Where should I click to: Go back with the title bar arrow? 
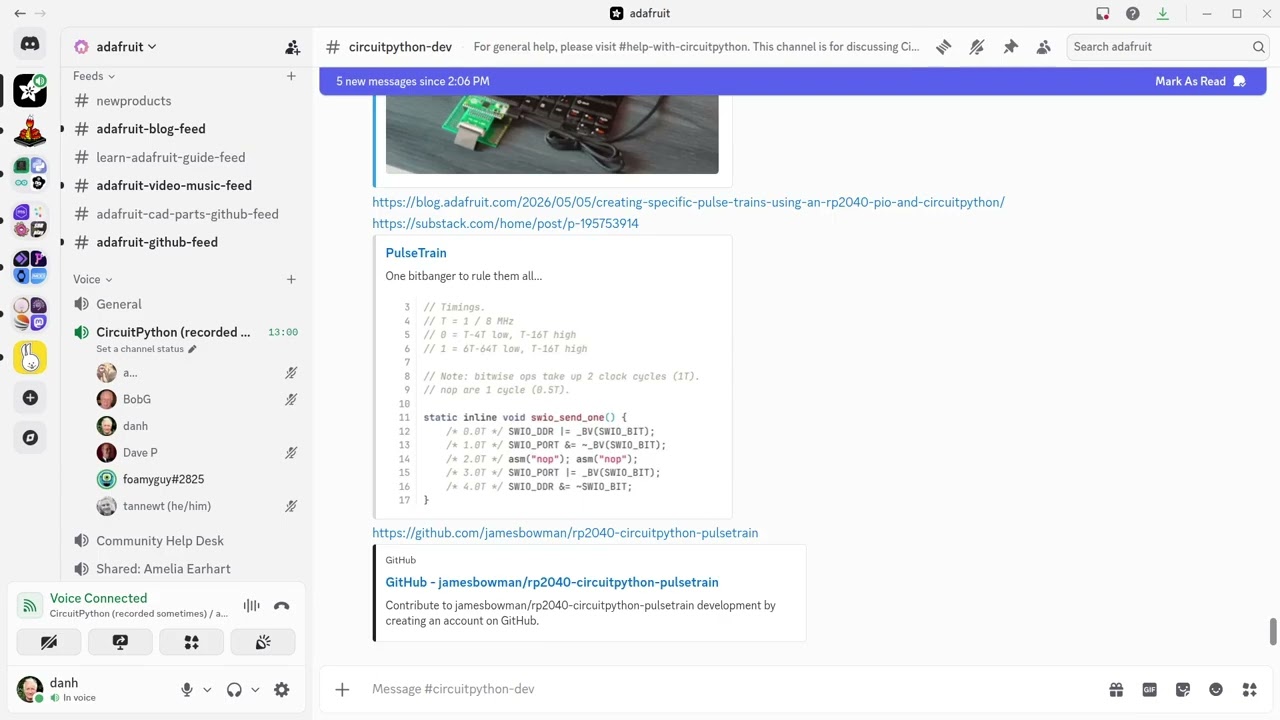pos(19,13)
